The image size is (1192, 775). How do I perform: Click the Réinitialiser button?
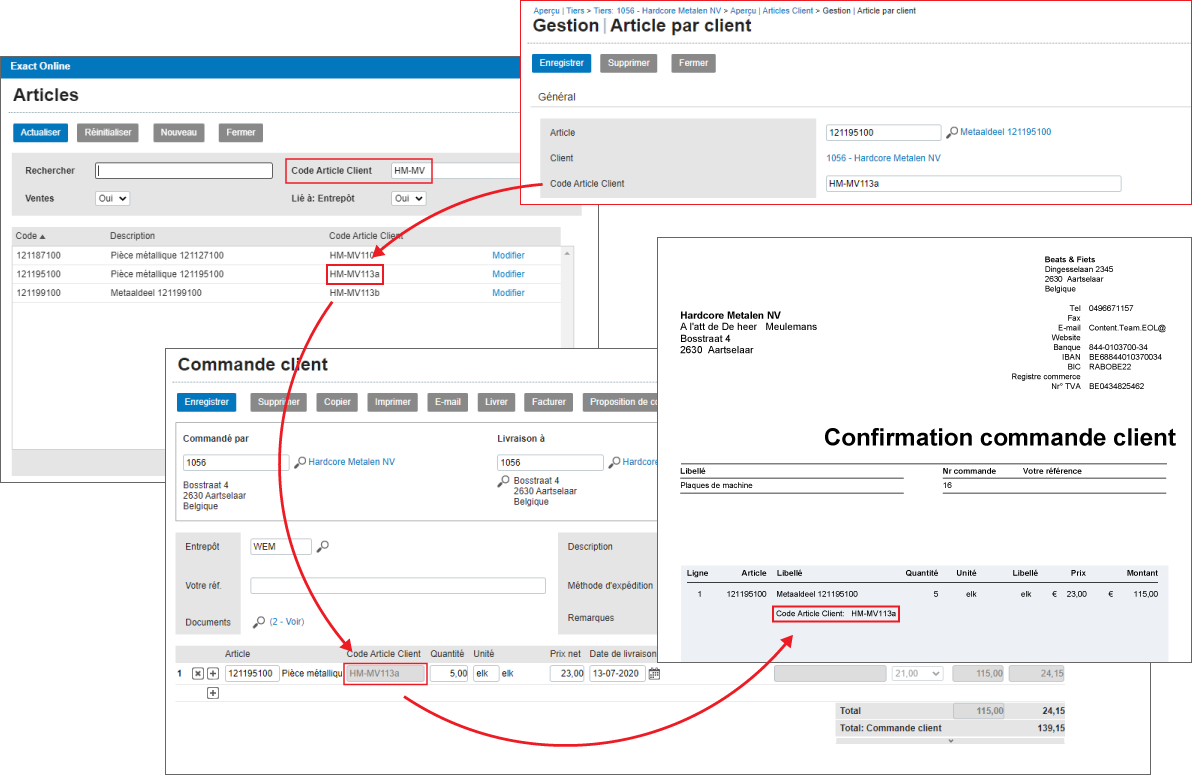point(108,132)
